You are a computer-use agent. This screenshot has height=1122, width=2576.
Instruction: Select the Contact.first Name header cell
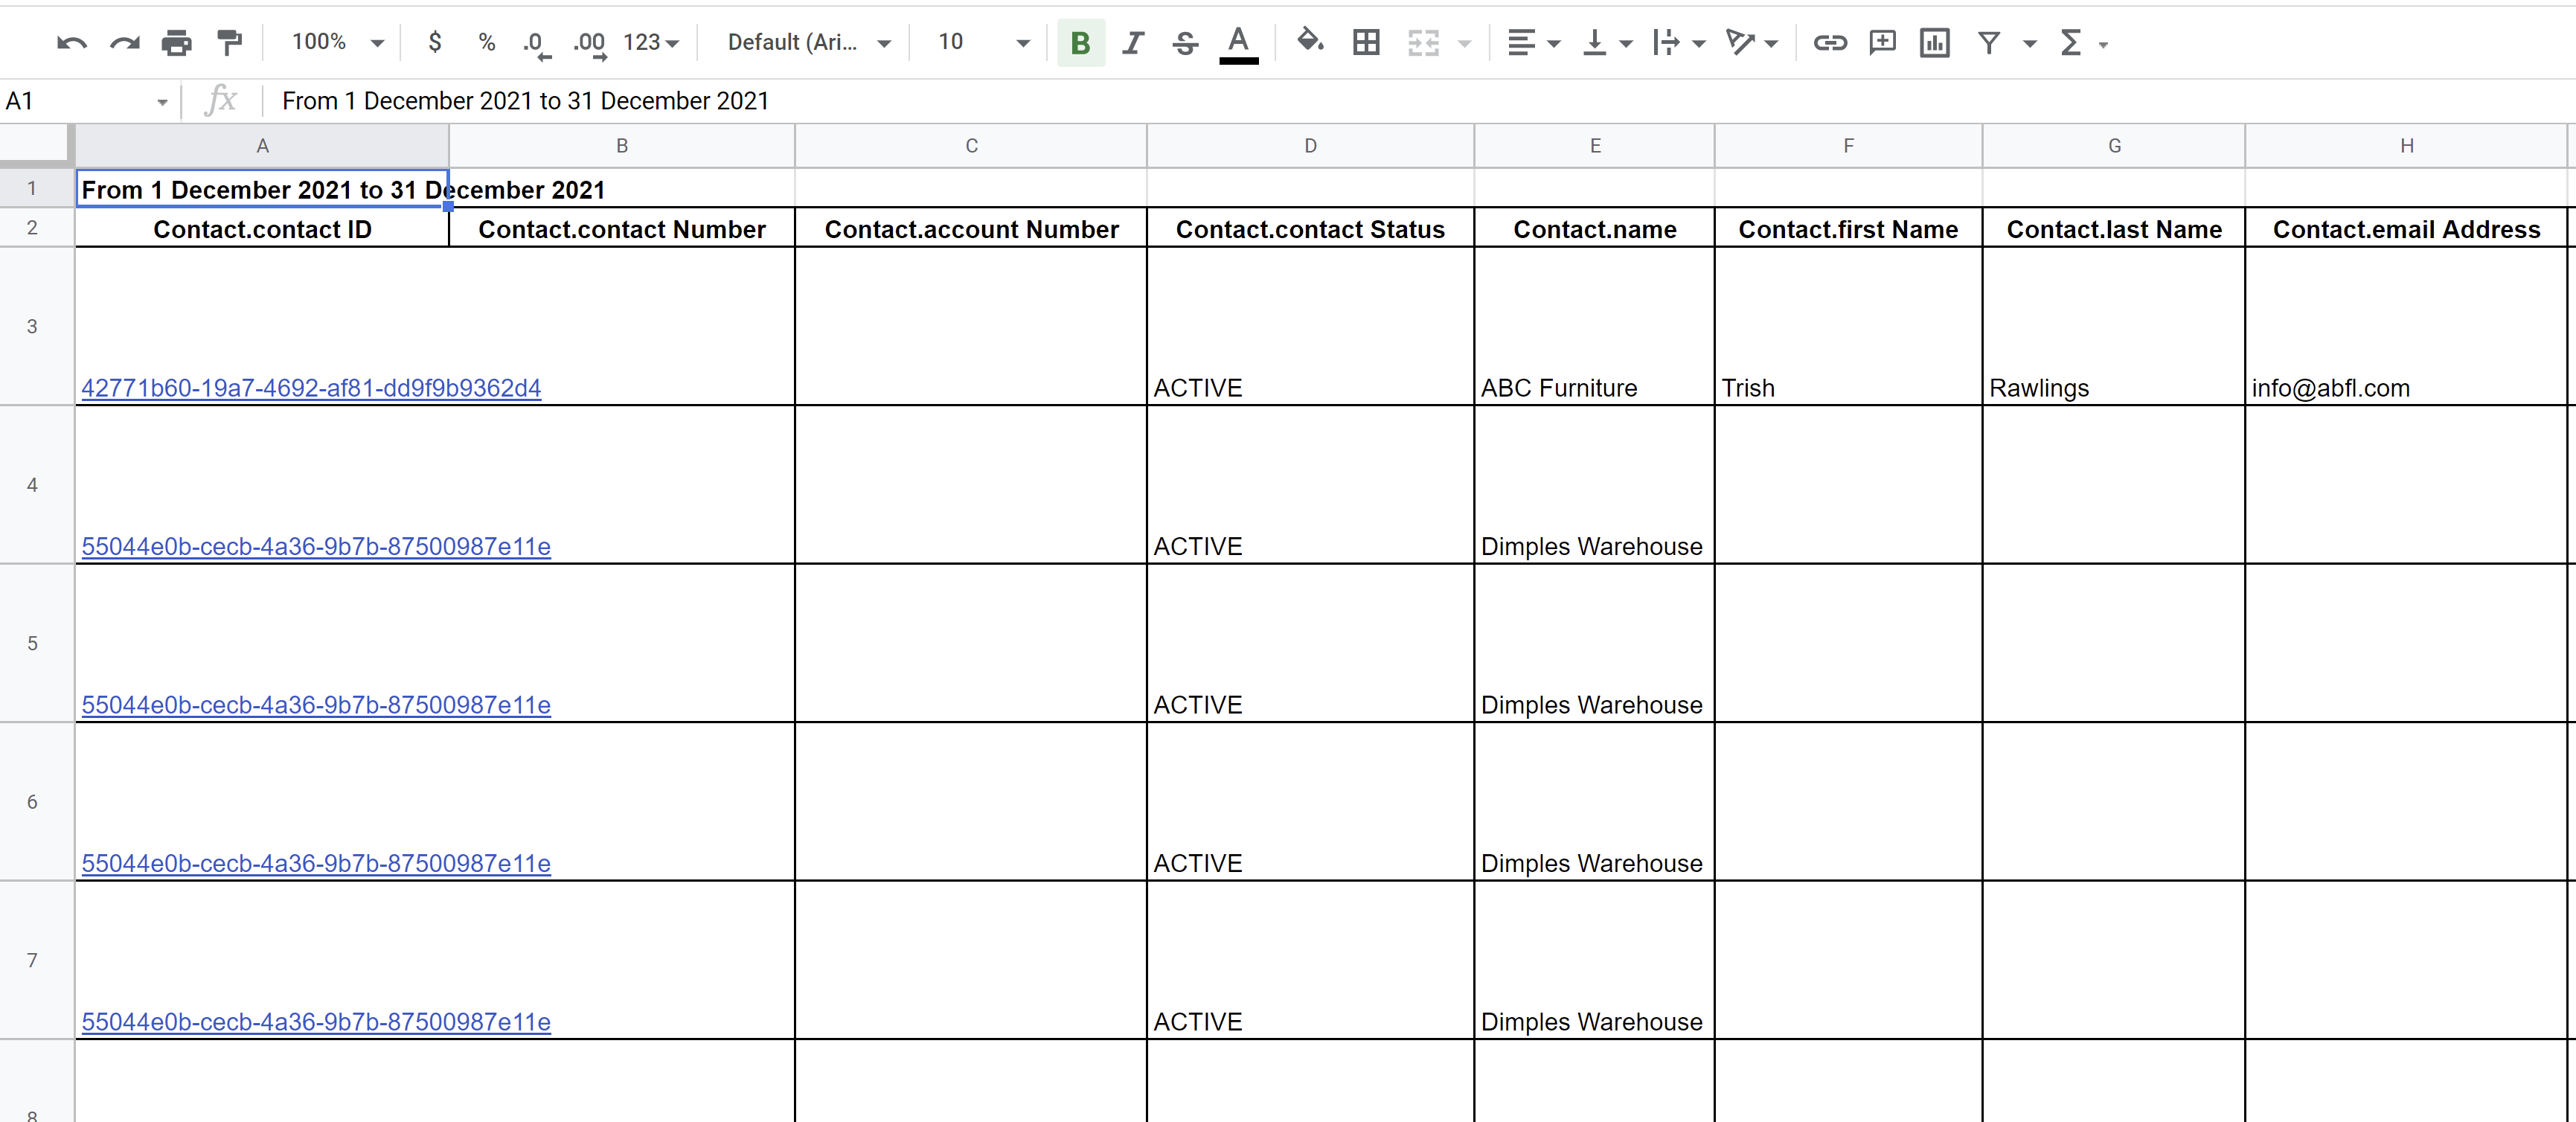coord(1848,228)
